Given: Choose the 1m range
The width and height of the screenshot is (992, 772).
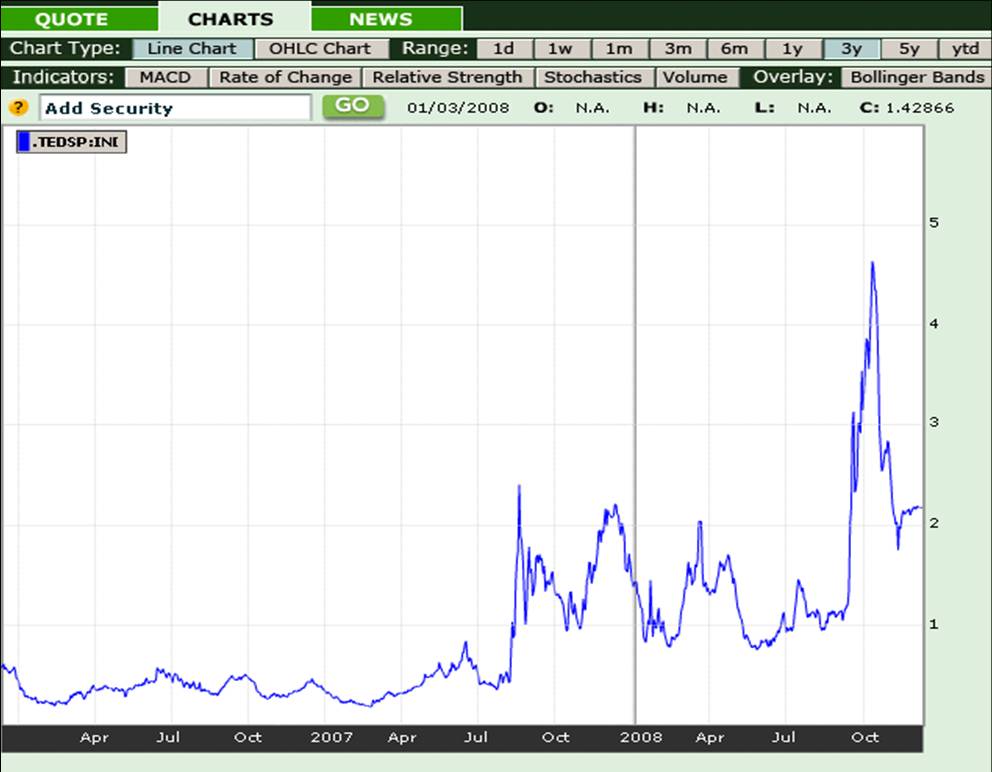Looking at the screenshot, I should [619, 49].
